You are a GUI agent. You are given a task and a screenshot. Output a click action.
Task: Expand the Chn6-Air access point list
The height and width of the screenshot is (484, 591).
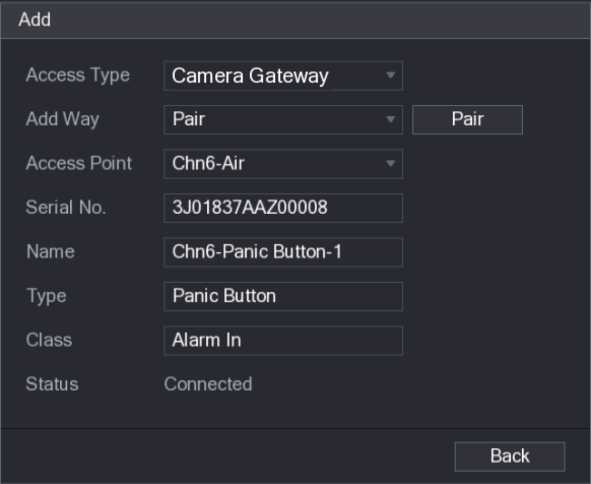click(x=283, y=163)
